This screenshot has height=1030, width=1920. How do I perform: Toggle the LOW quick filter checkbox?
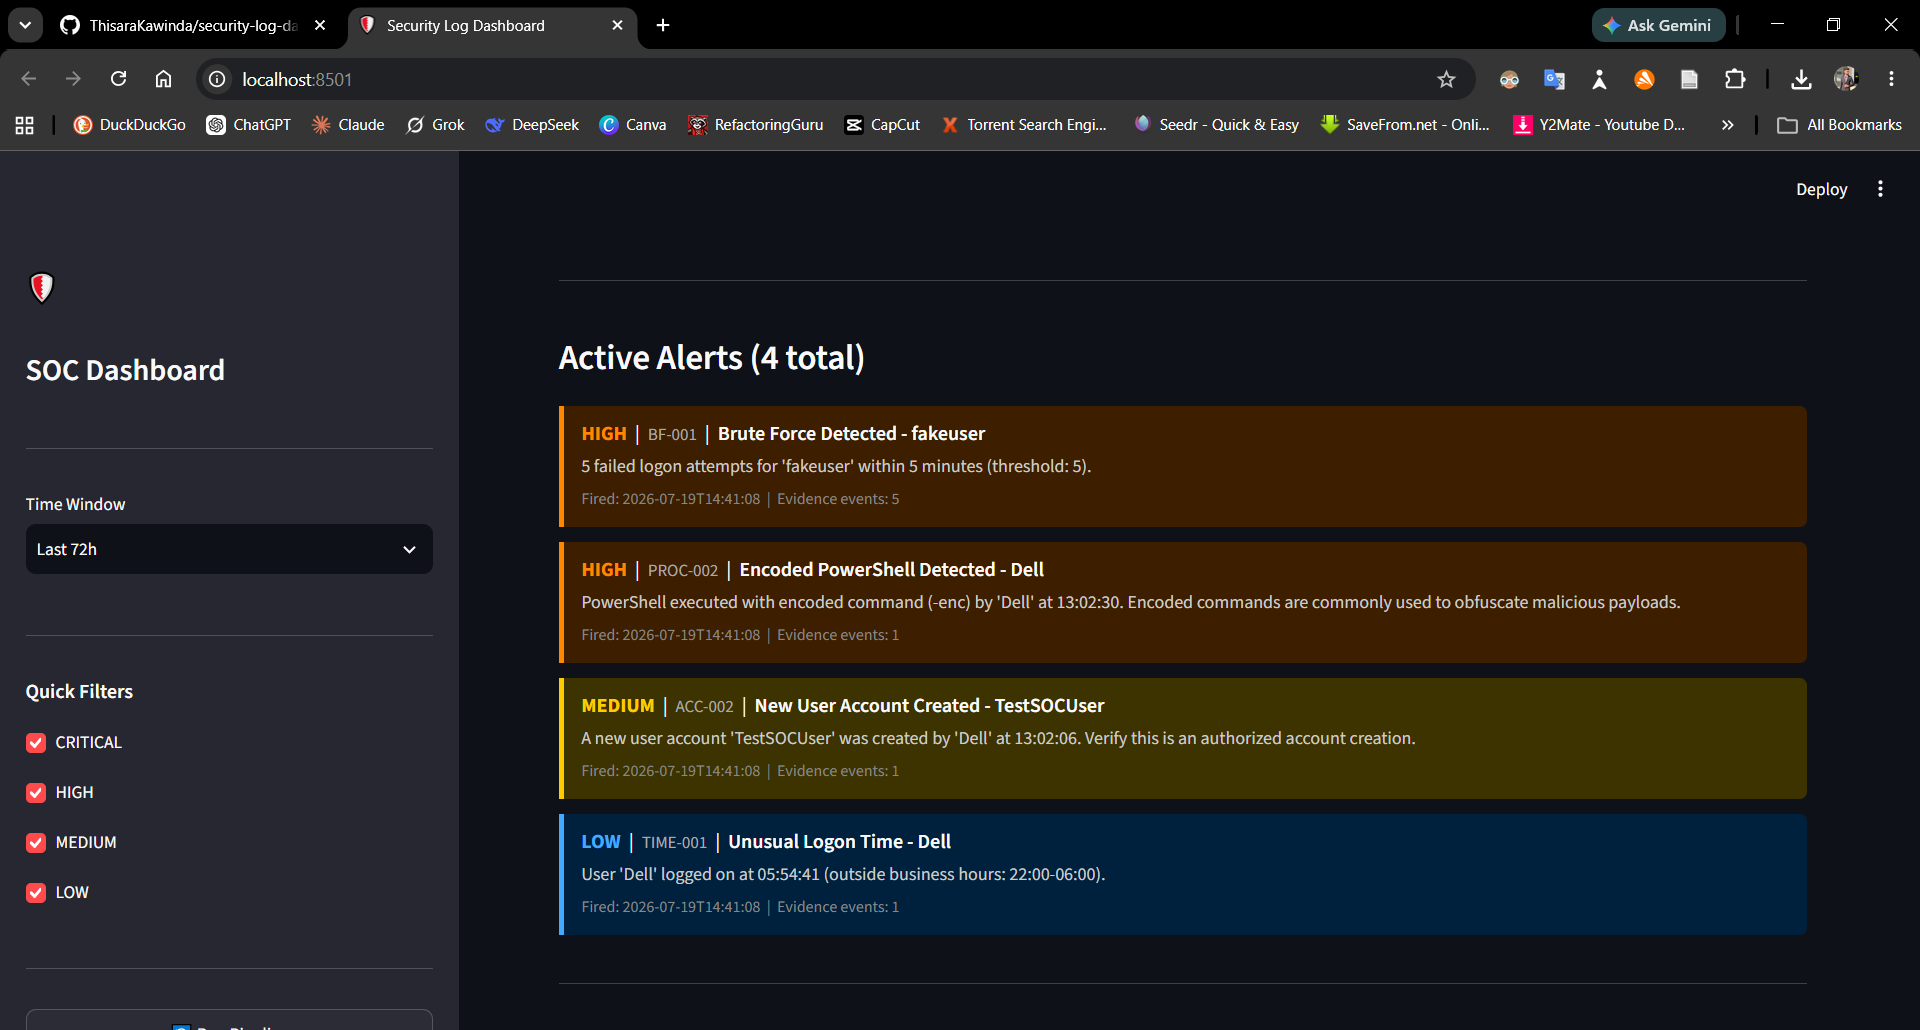click(36, 892)
